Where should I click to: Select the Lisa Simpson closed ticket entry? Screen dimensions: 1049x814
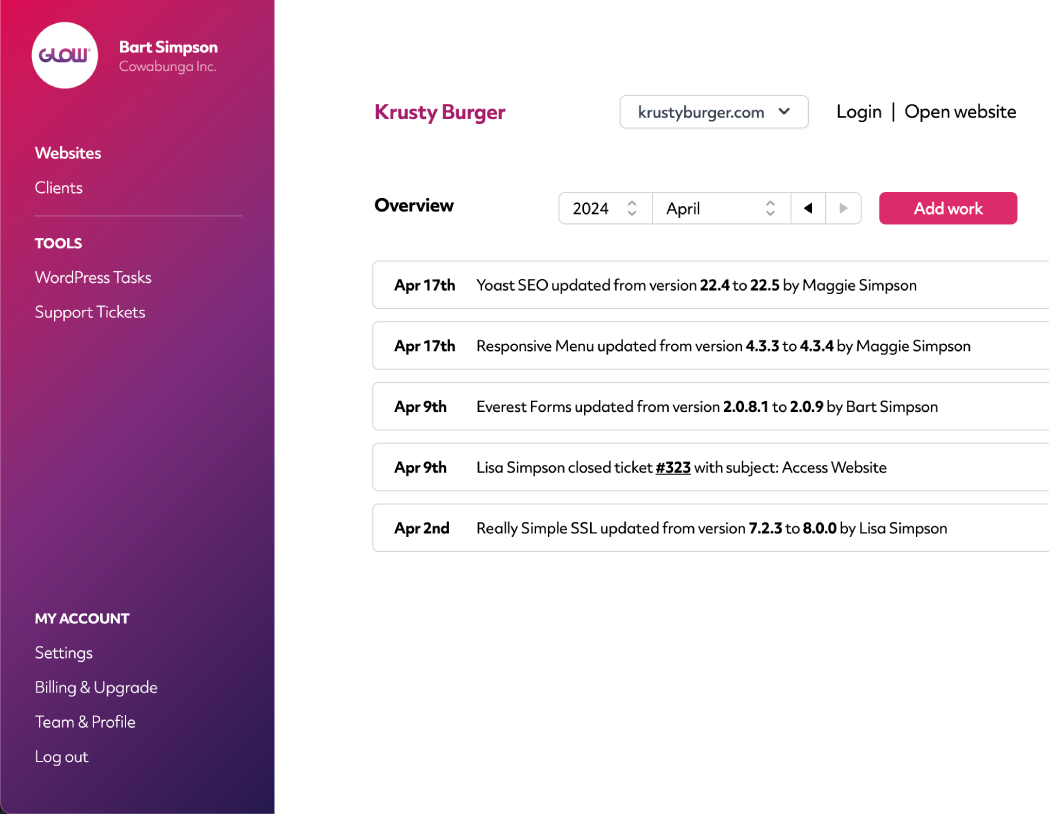[710, 468]
